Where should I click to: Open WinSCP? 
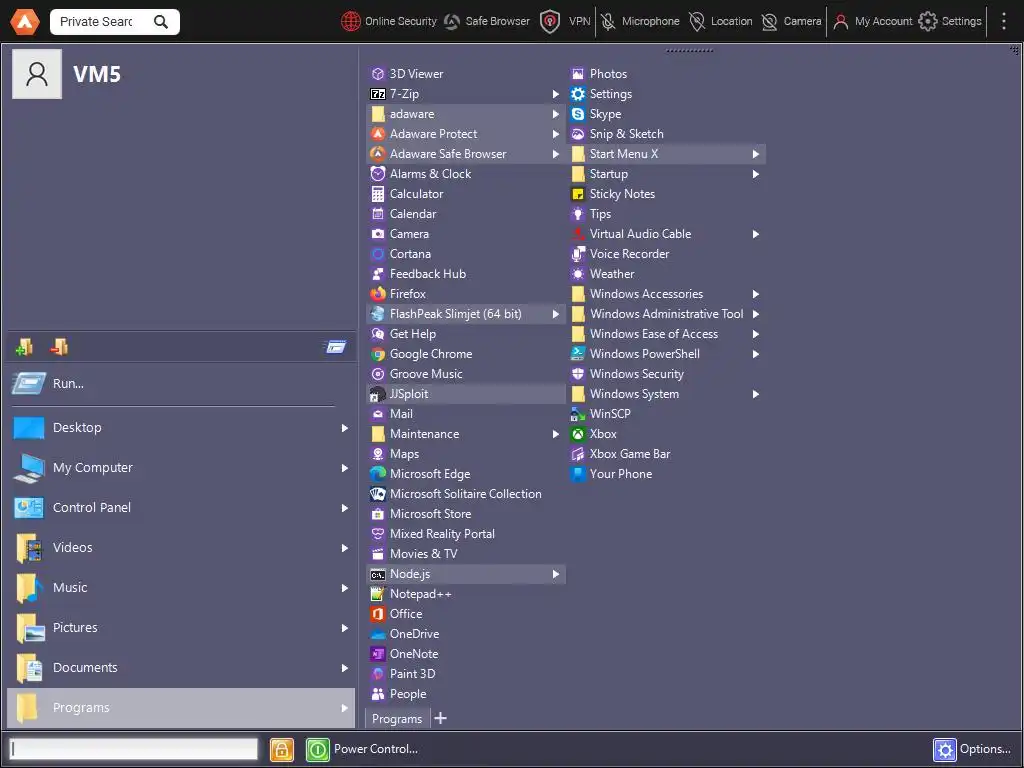667,414
